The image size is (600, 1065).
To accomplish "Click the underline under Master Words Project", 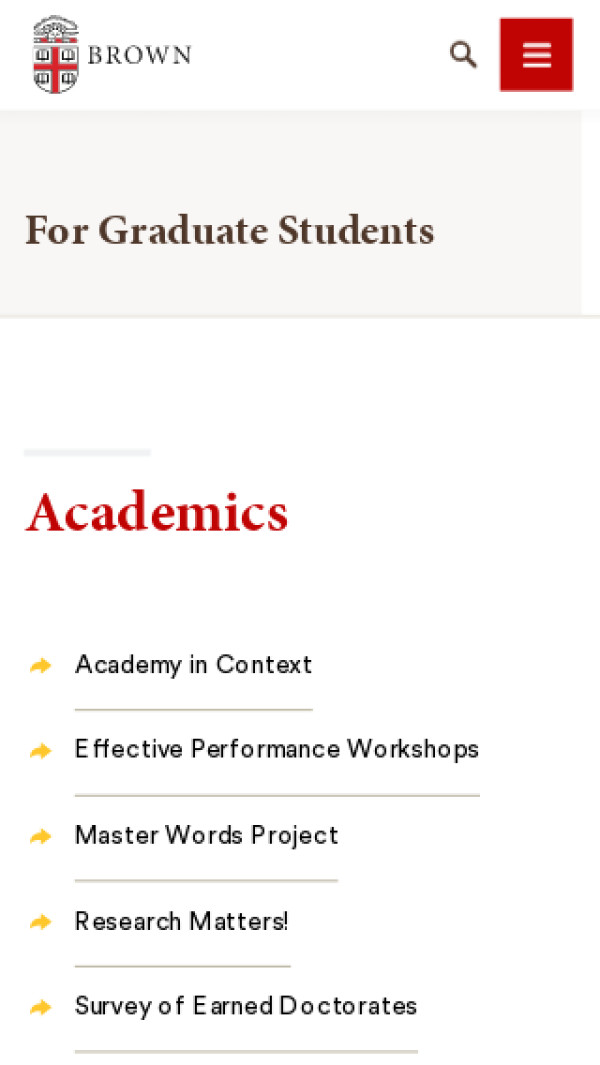I will coord(206,881).
